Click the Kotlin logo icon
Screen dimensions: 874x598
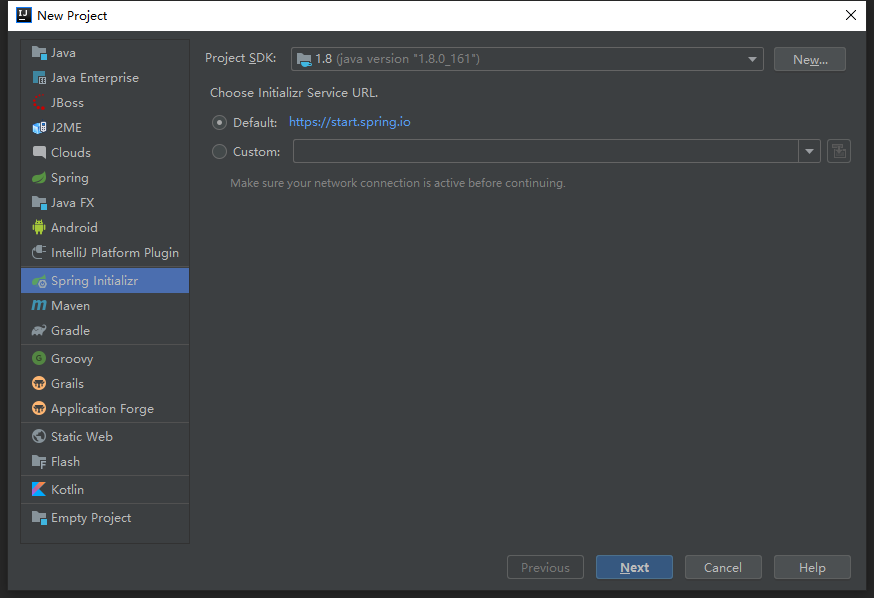39,489
